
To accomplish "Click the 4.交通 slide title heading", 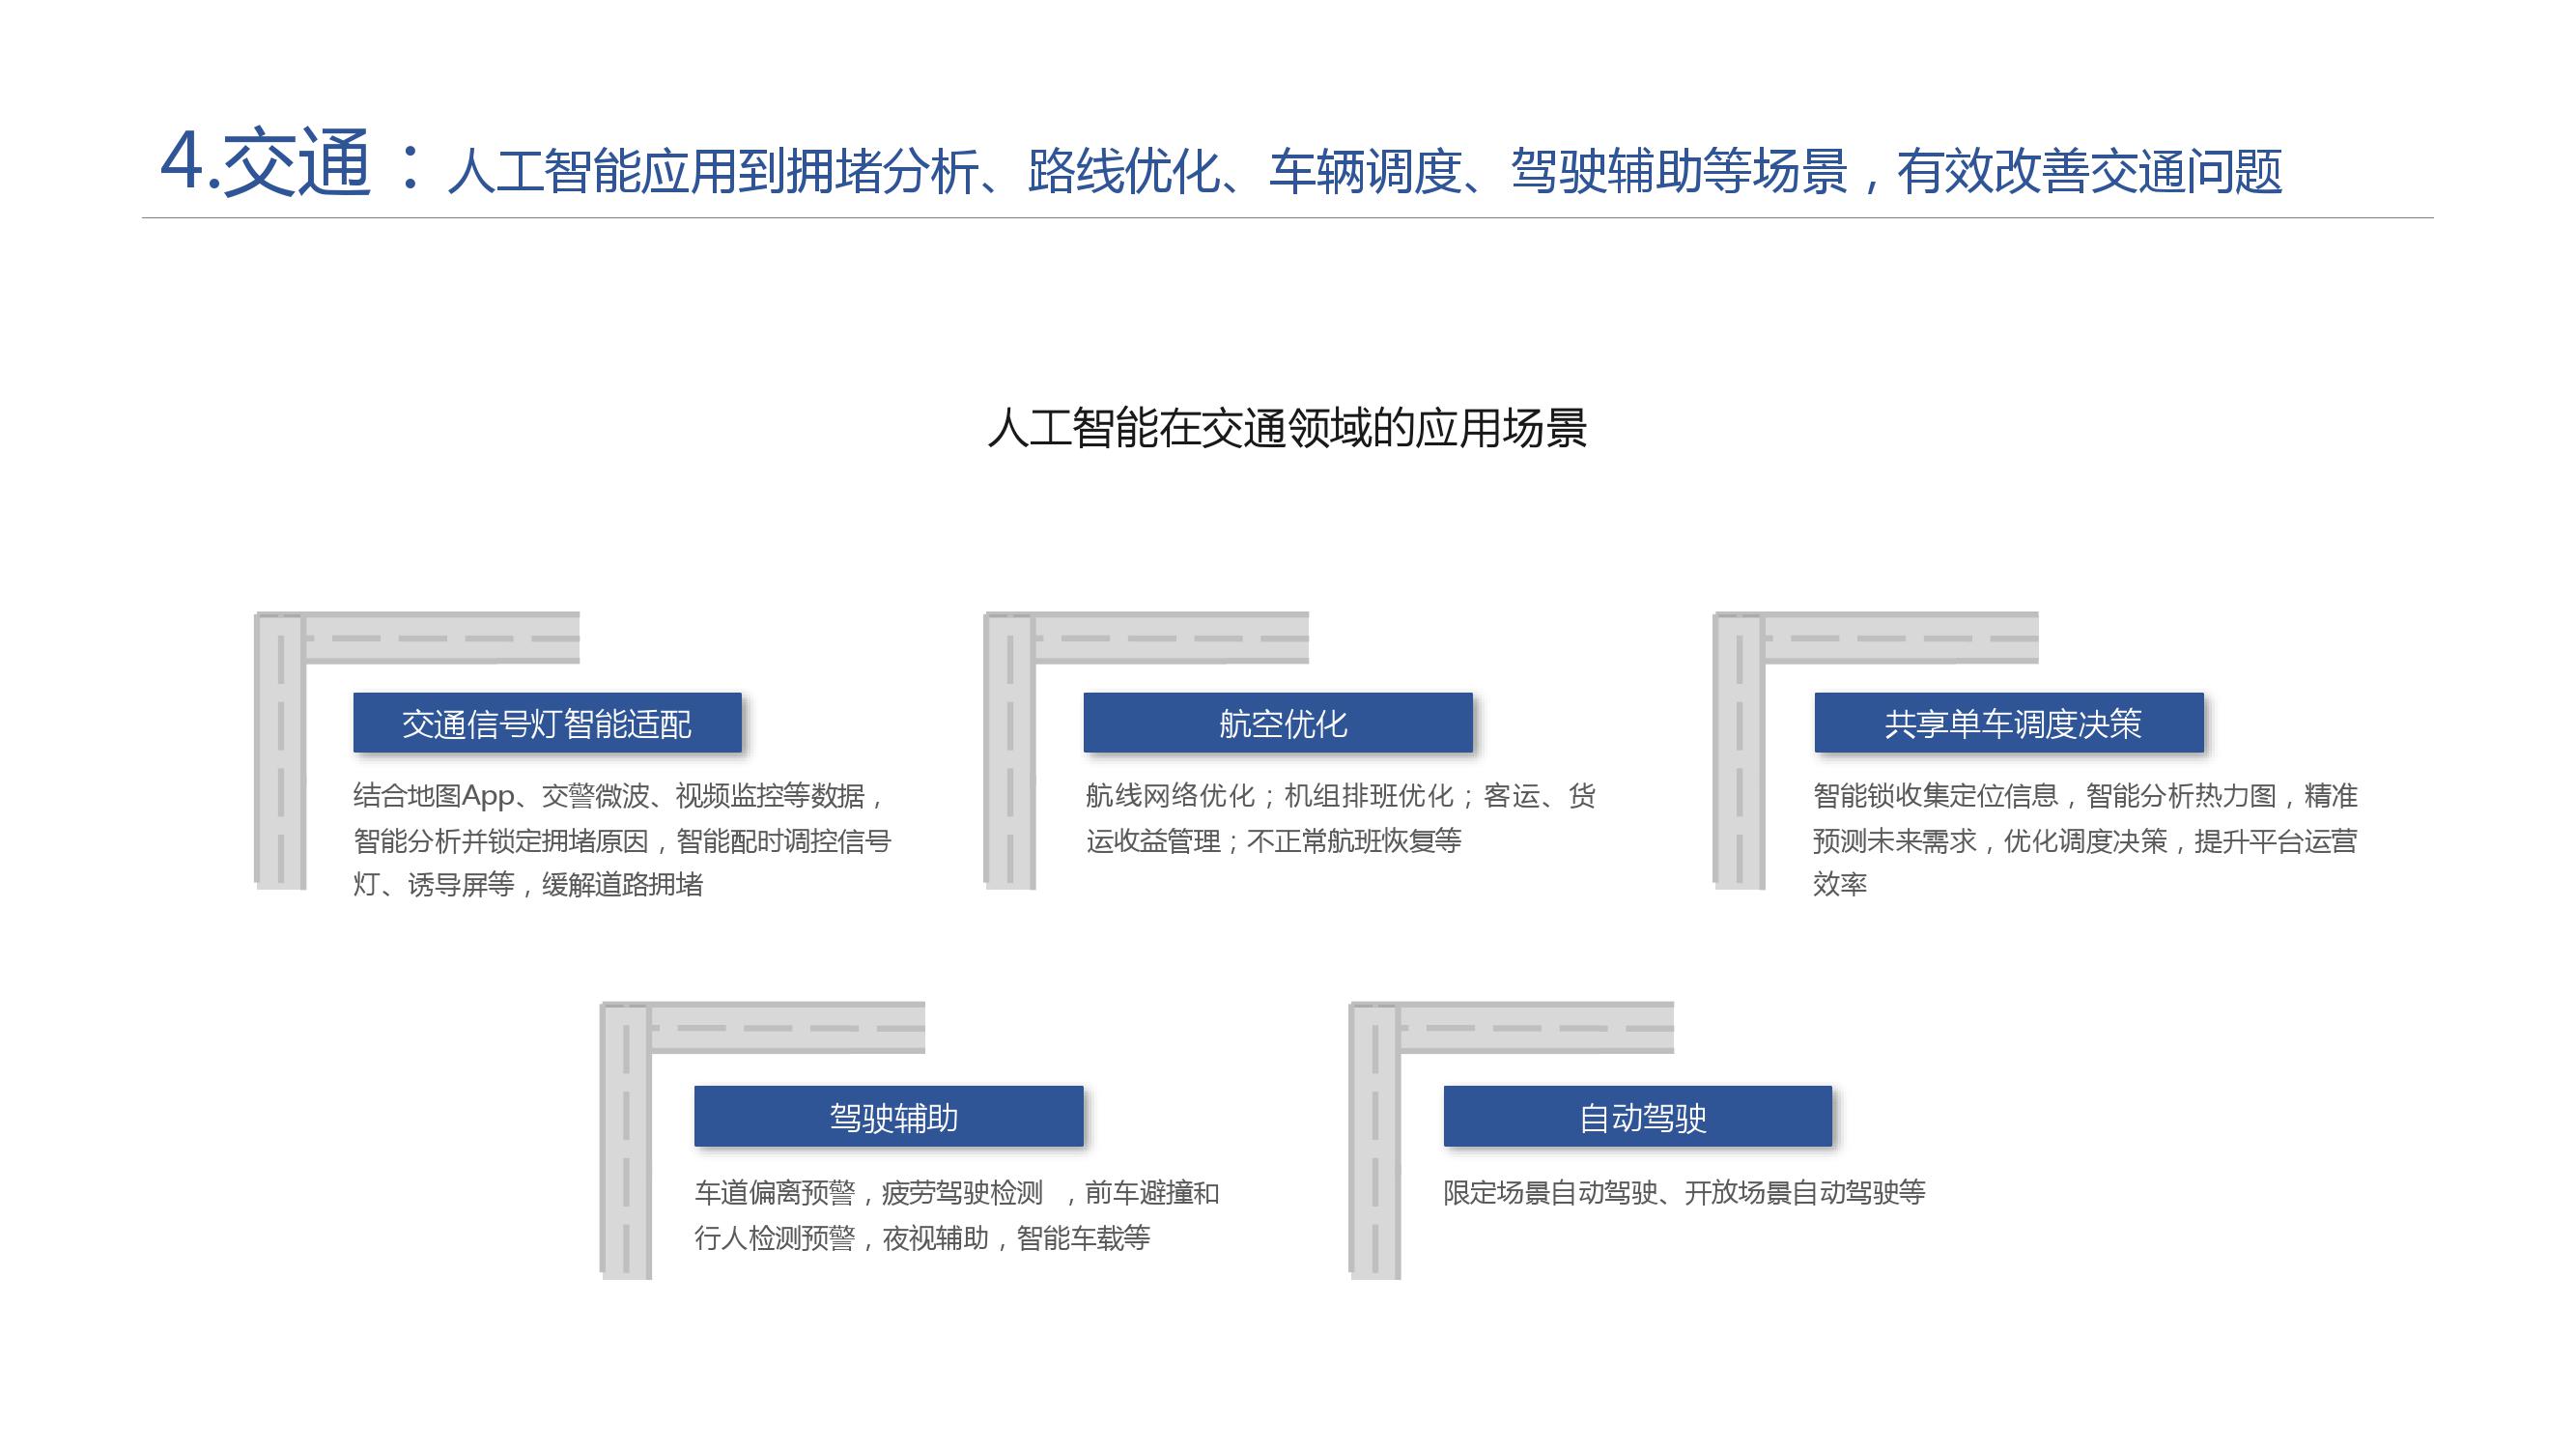I will coord(266,162).
